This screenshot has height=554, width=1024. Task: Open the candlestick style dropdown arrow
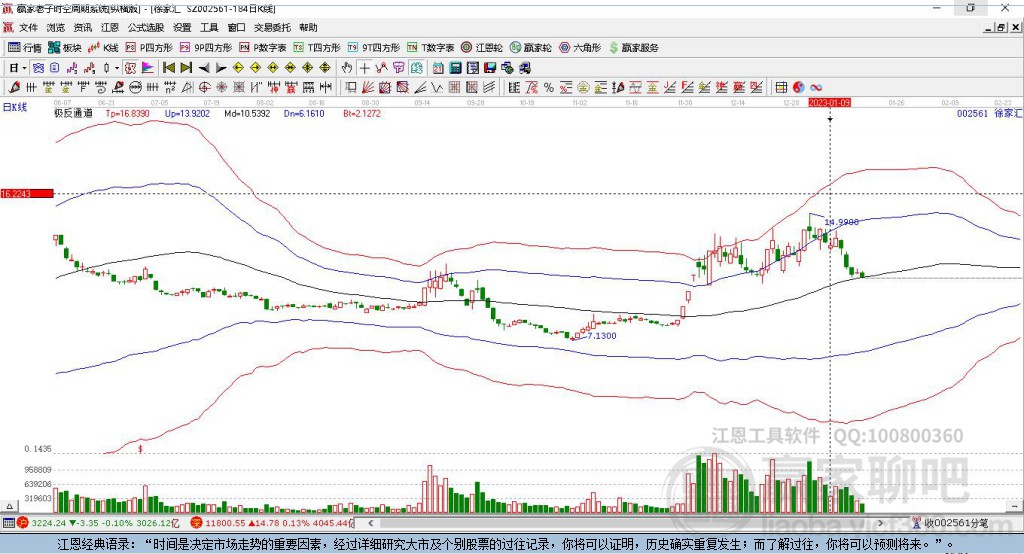pyautogui.click(x=117, y=67)
